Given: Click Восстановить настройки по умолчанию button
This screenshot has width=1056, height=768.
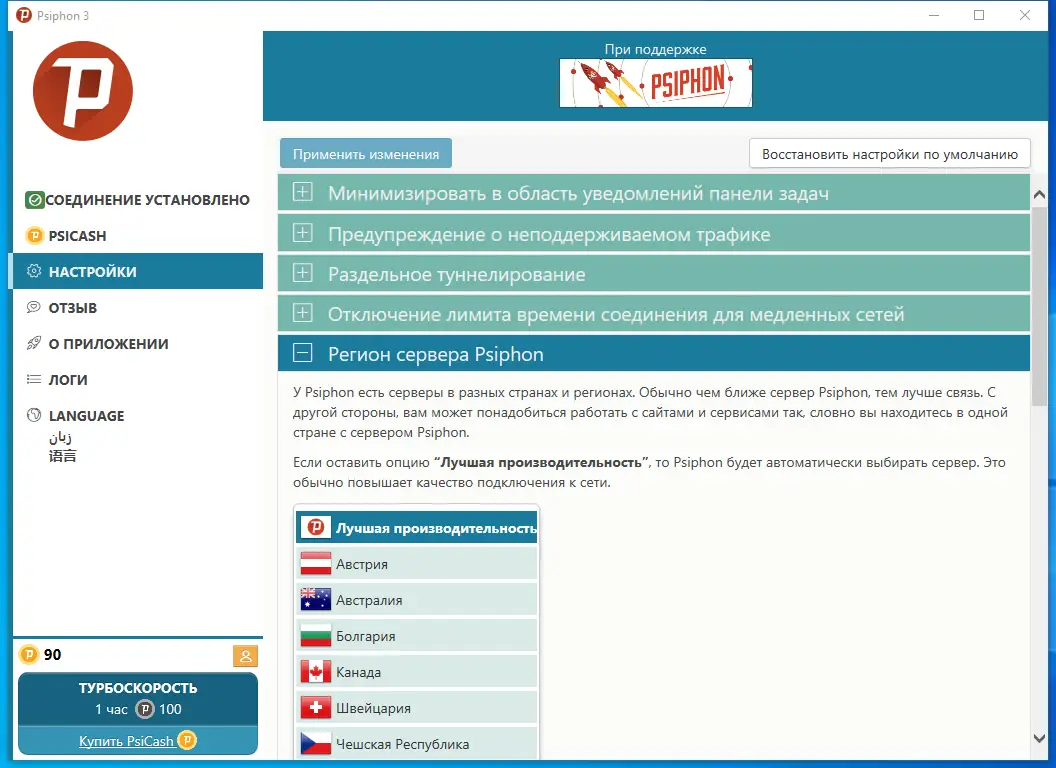Looking at the screenshot, I should click(890, 154).
